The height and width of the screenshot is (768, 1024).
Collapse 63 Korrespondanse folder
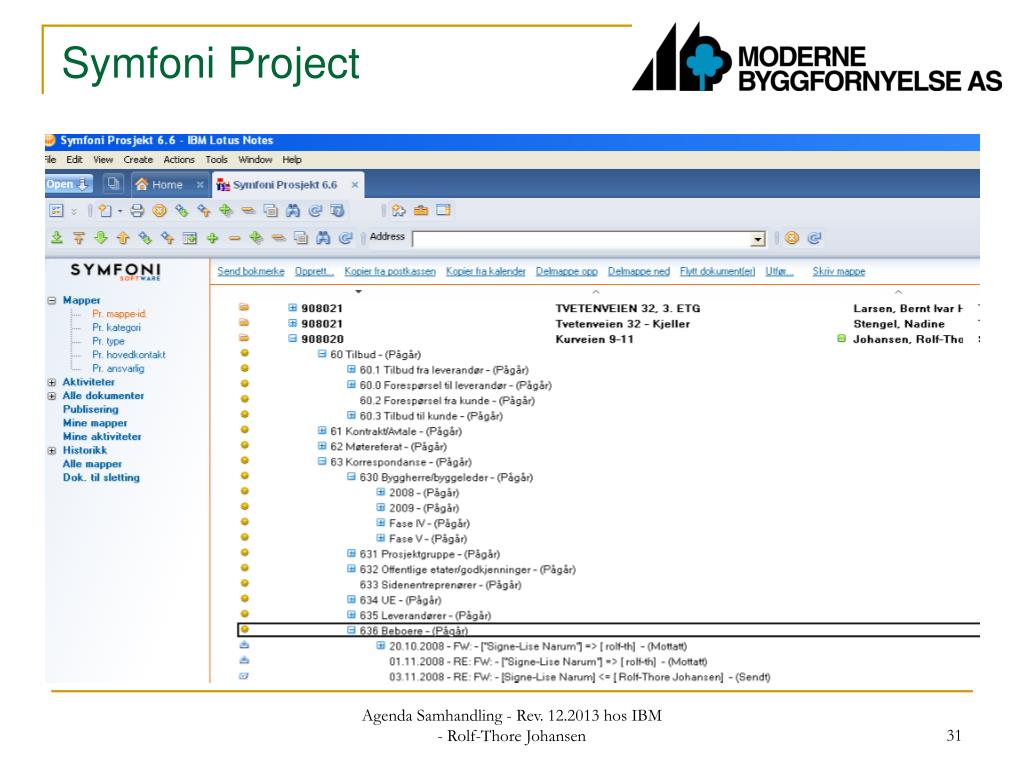(x=322, y=462)
